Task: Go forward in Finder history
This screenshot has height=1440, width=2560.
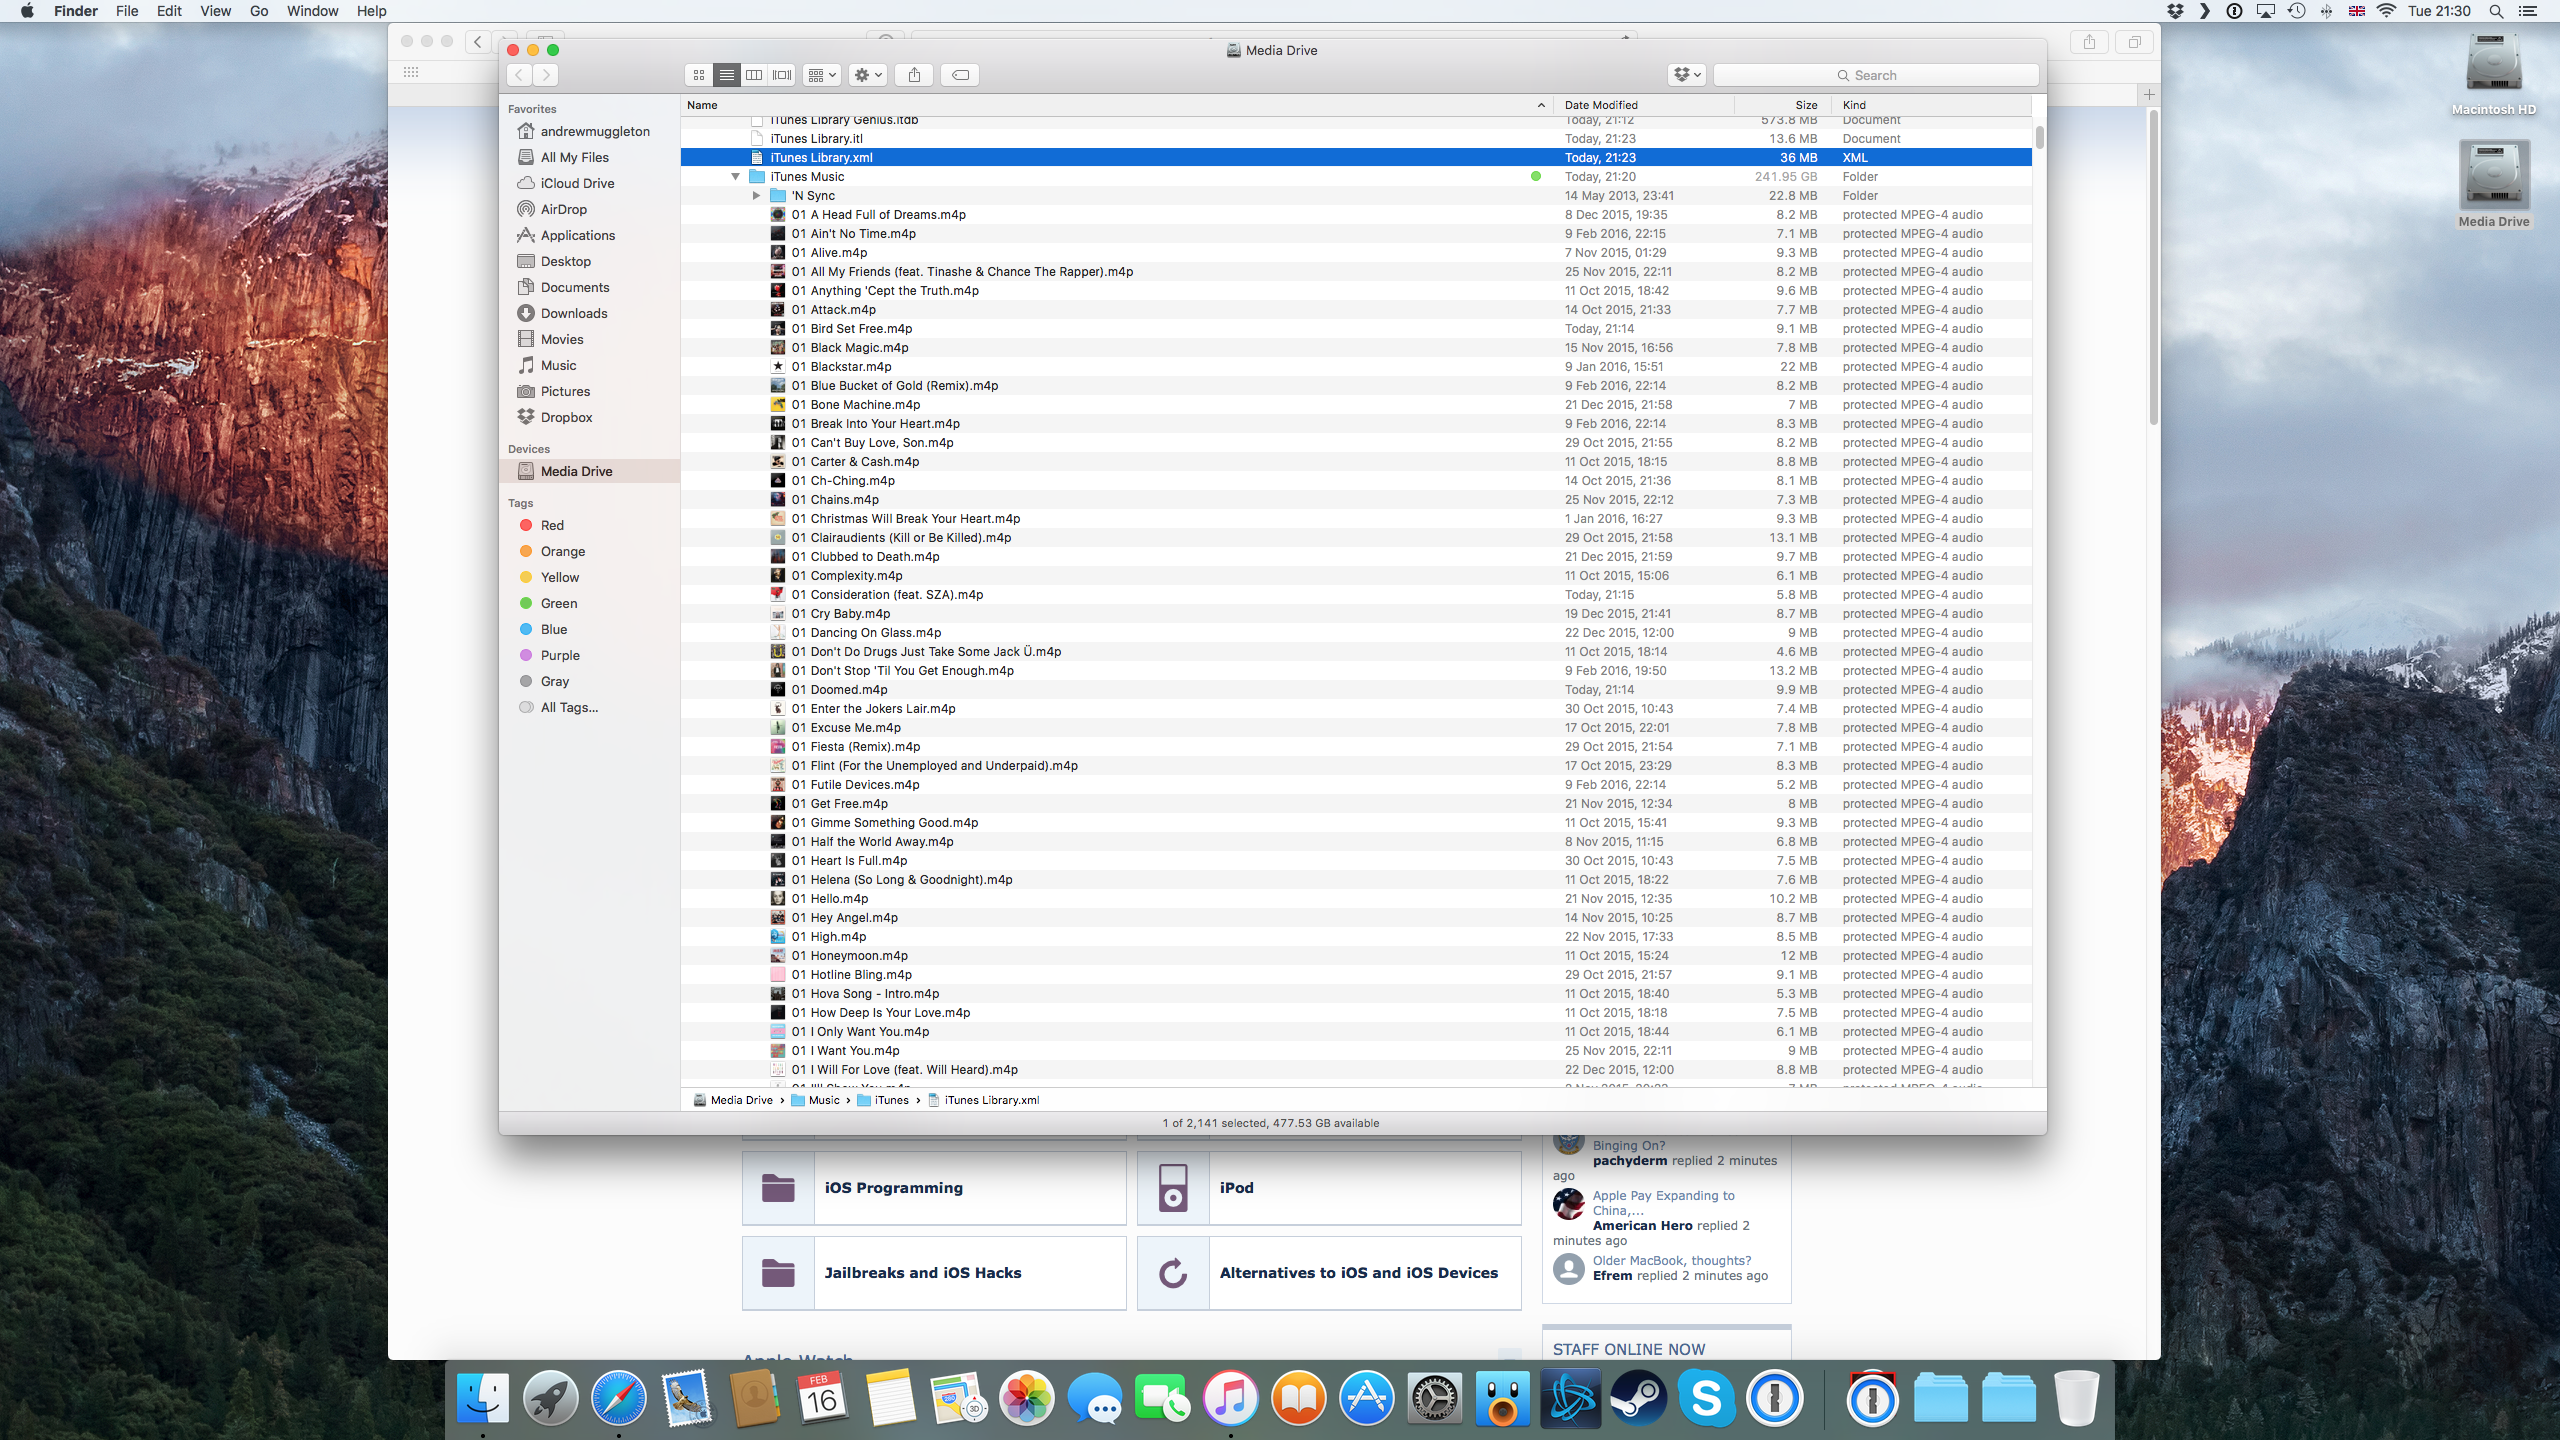Action: click(x=546, y=75)
